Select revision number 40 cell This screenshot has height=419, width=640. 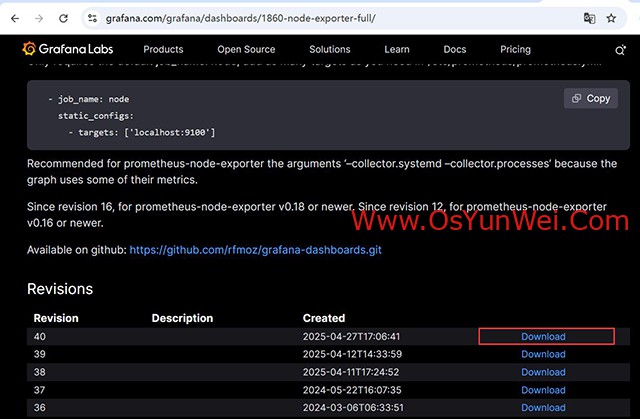(x=40, y=337)
